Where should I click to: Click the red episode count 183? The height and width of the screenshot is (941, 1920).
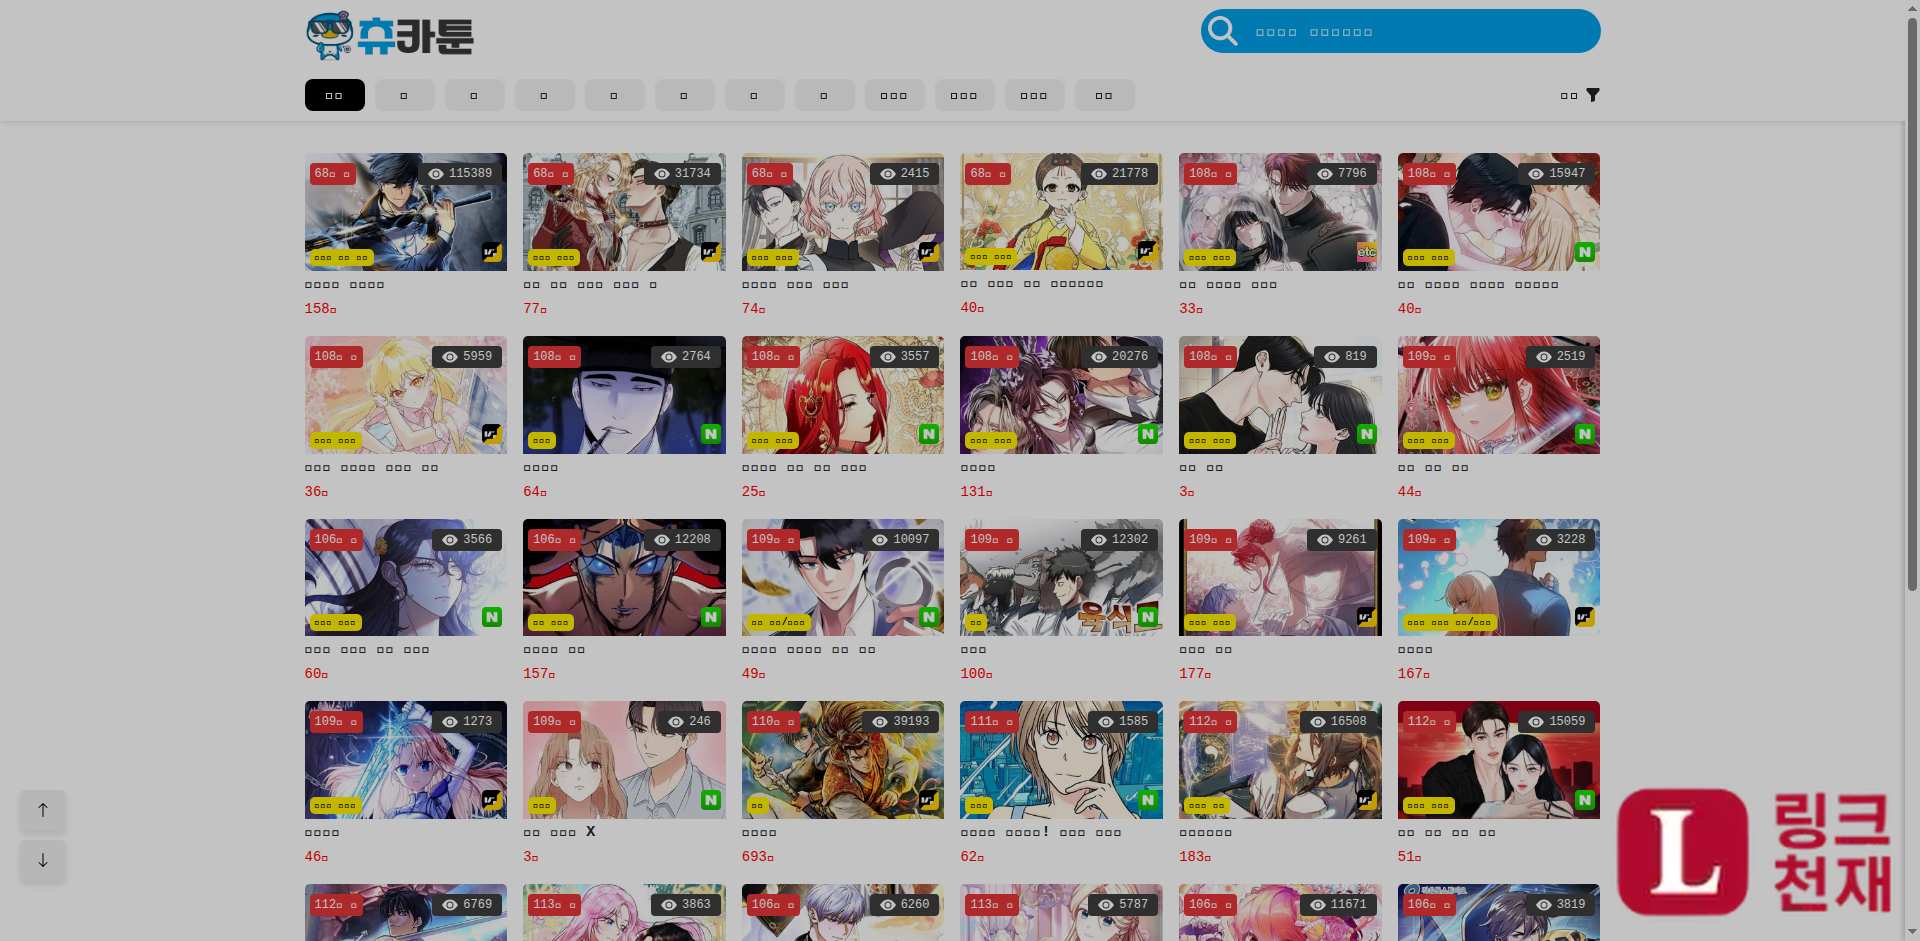pos(1195,857)
